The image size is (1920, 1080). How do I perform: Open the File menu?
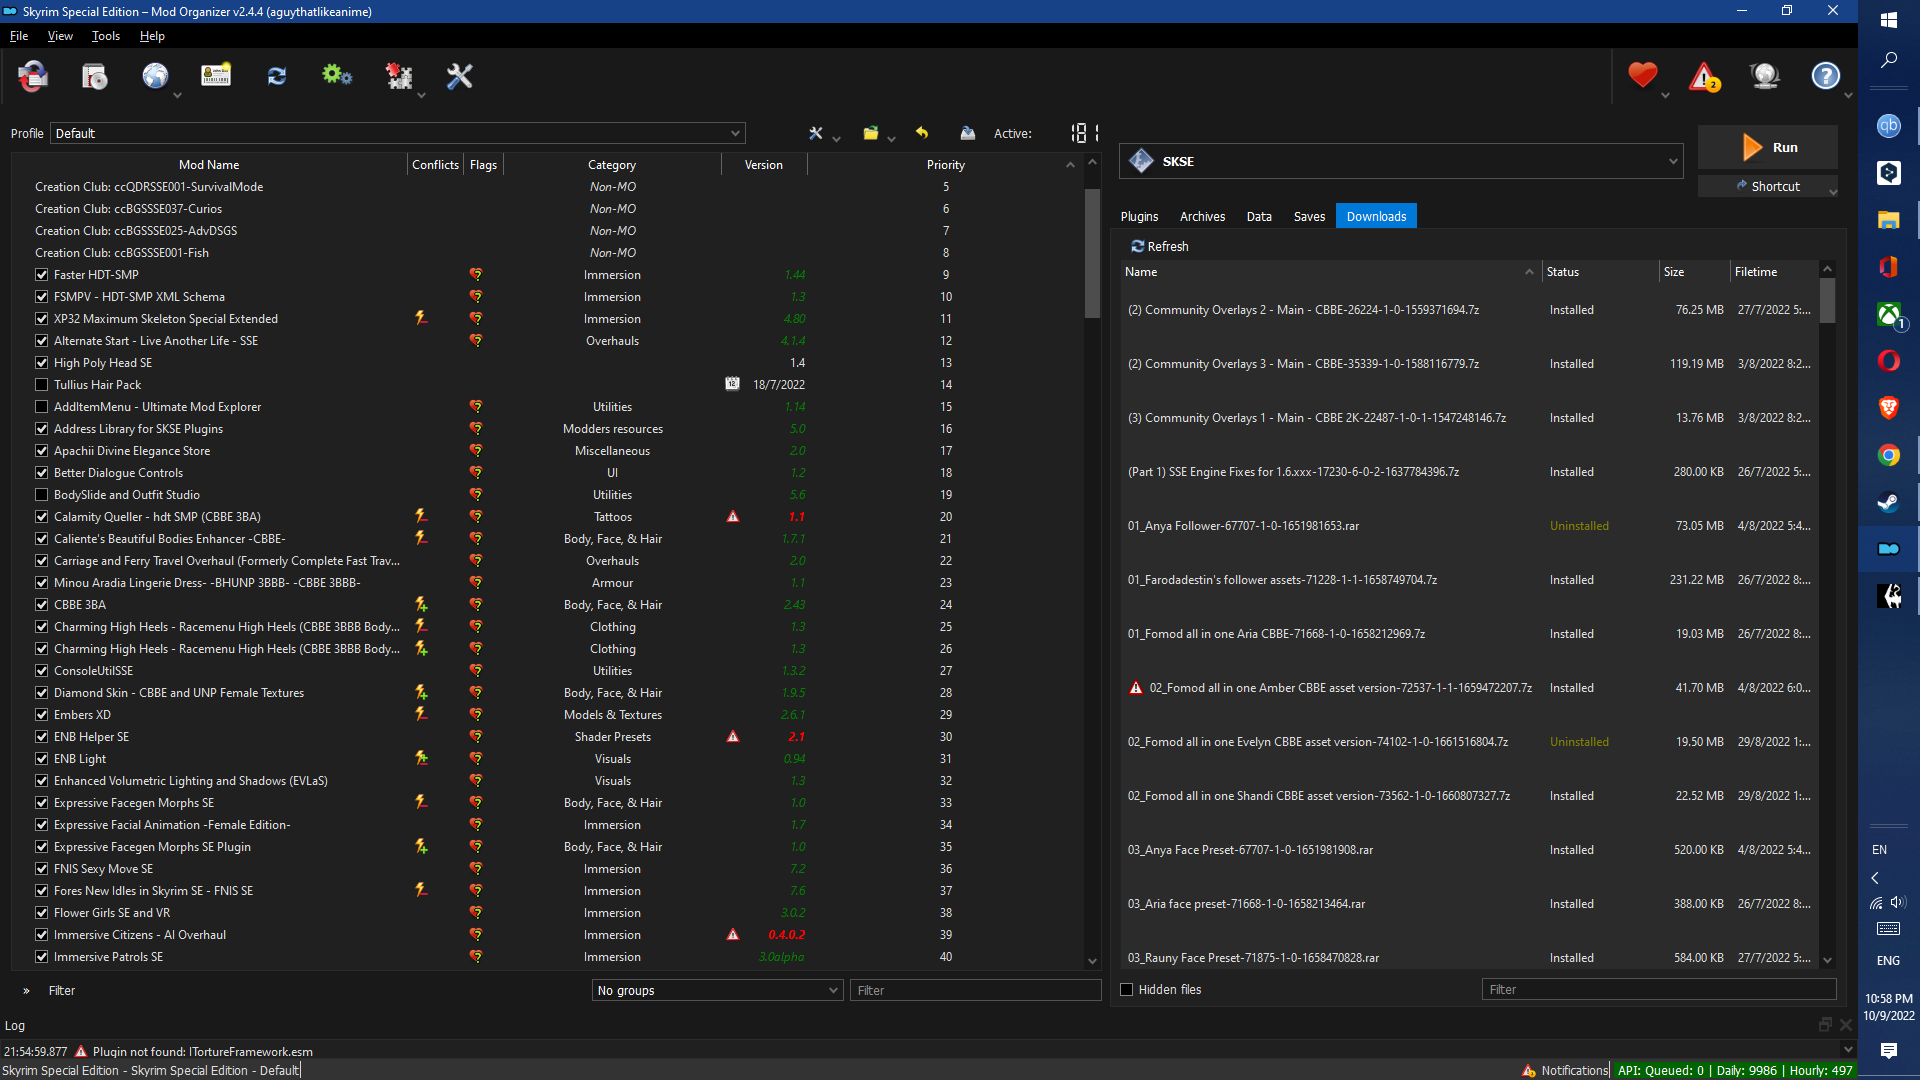[19, 36]
